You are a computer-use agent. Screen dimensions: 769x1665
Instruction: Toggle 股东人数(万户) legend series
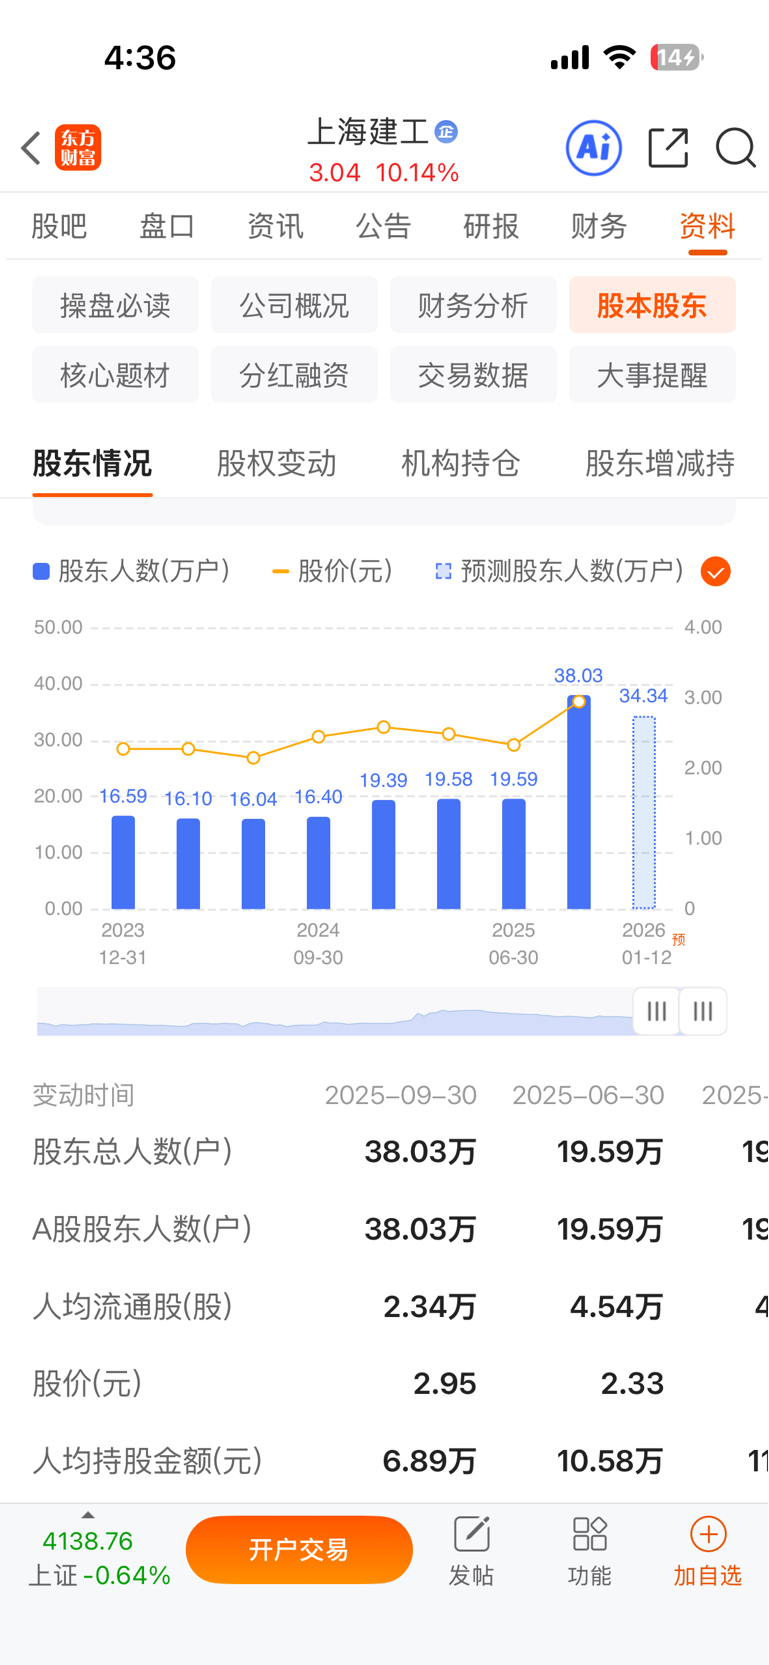coord(131,571)
